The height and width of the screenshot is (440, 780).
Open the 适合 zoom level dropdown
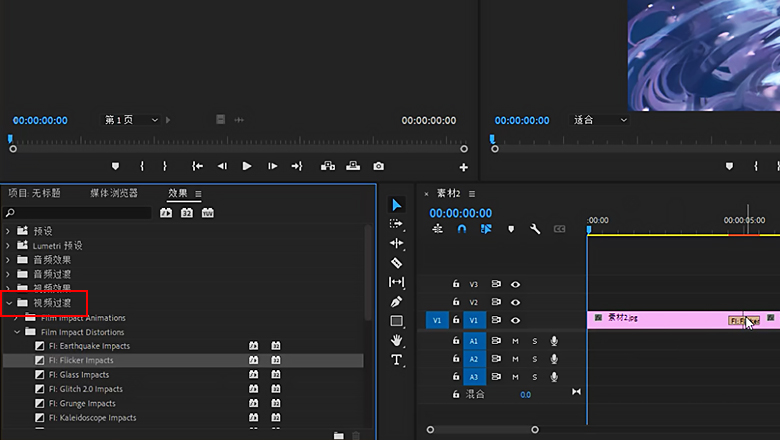(600, 120)
